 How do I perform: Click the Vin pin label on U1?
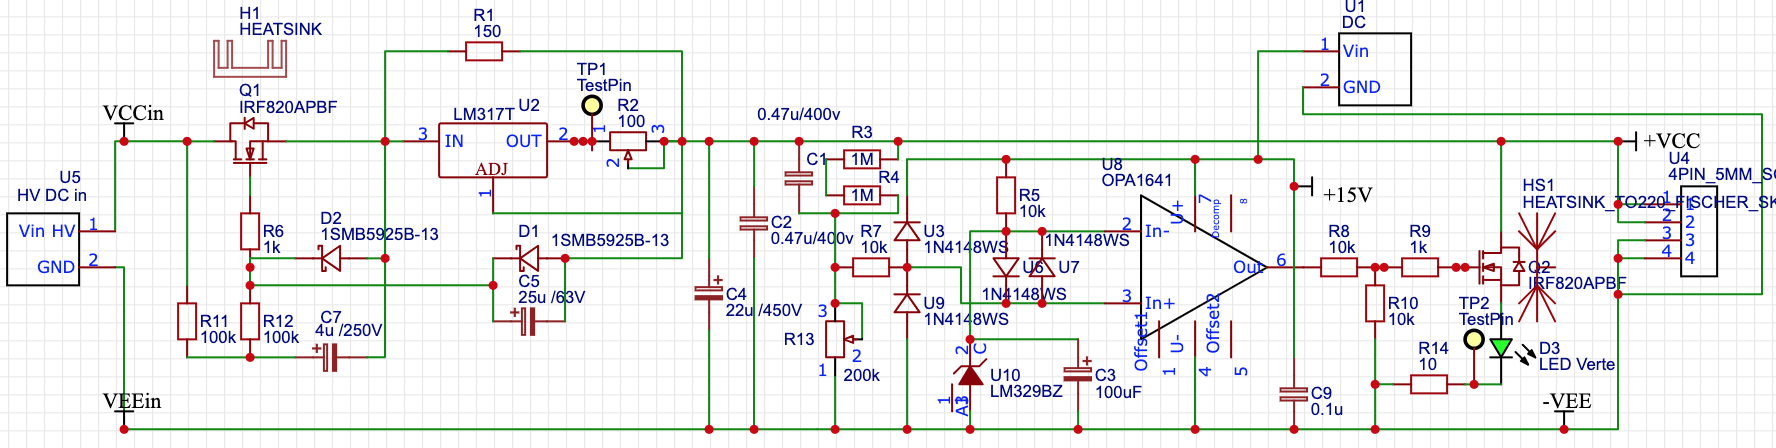tap(1356, 51)
